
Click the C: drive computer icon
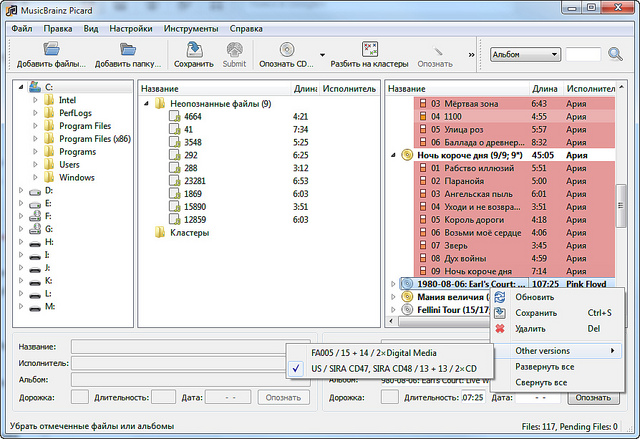click(x=35, y=86)
